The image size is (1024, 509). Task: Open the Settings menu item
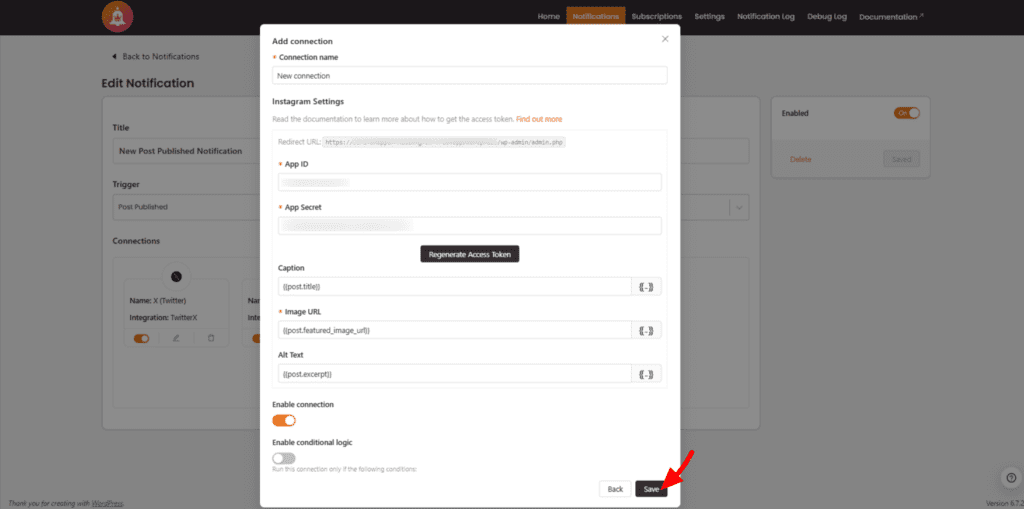click(x=709, y=16)
